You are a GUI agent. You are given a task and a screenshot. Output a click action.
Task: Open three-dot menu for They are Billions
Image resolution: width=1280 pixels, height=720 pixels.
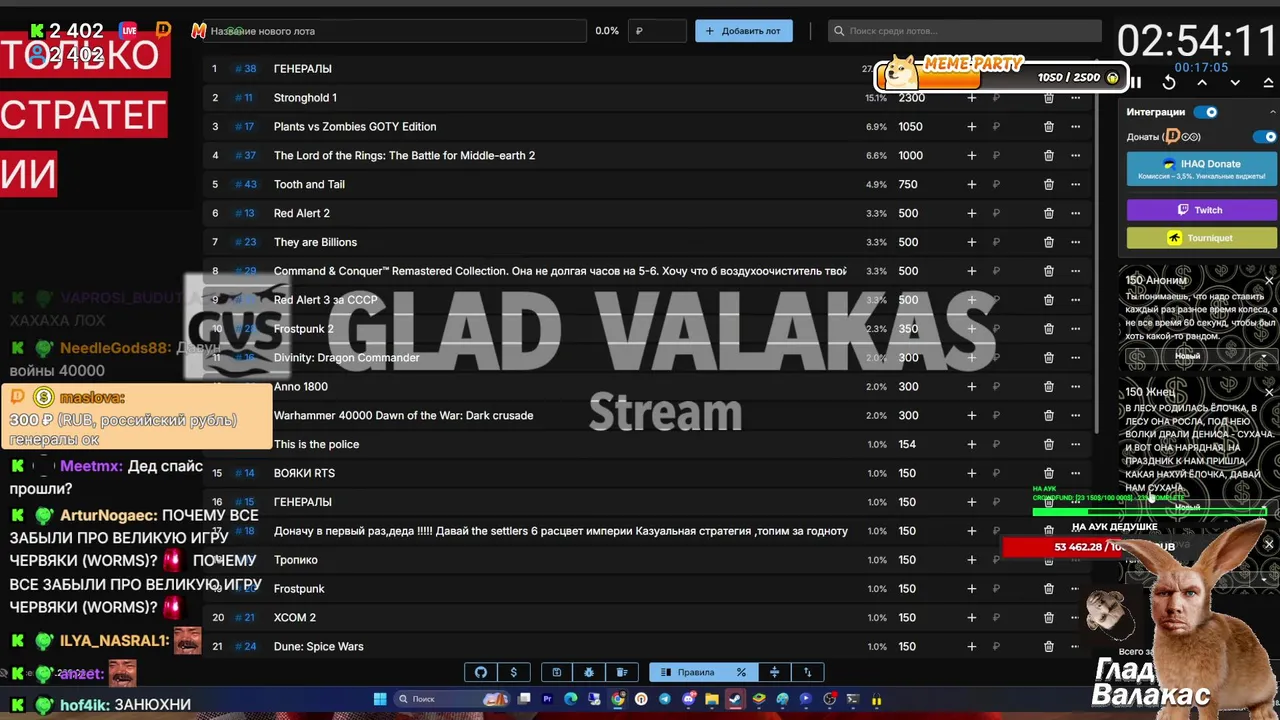coord(1075,242)
